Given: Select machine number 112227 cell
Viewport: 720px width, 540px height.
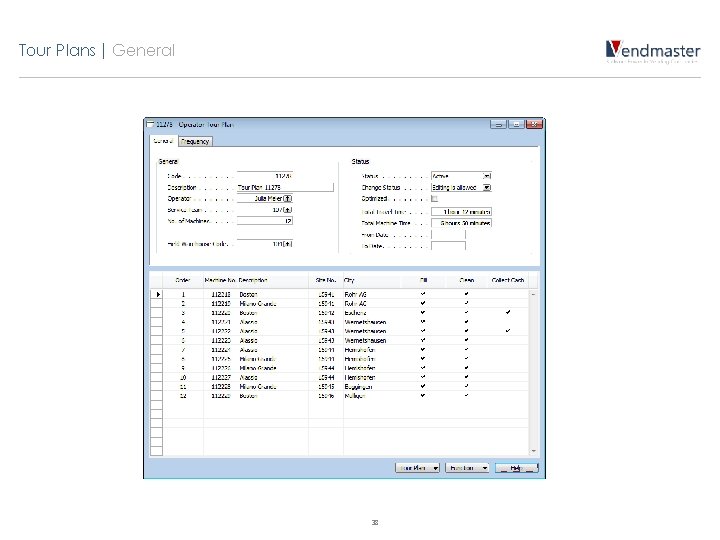Looking at the screenshot, I should pos(221,377).
